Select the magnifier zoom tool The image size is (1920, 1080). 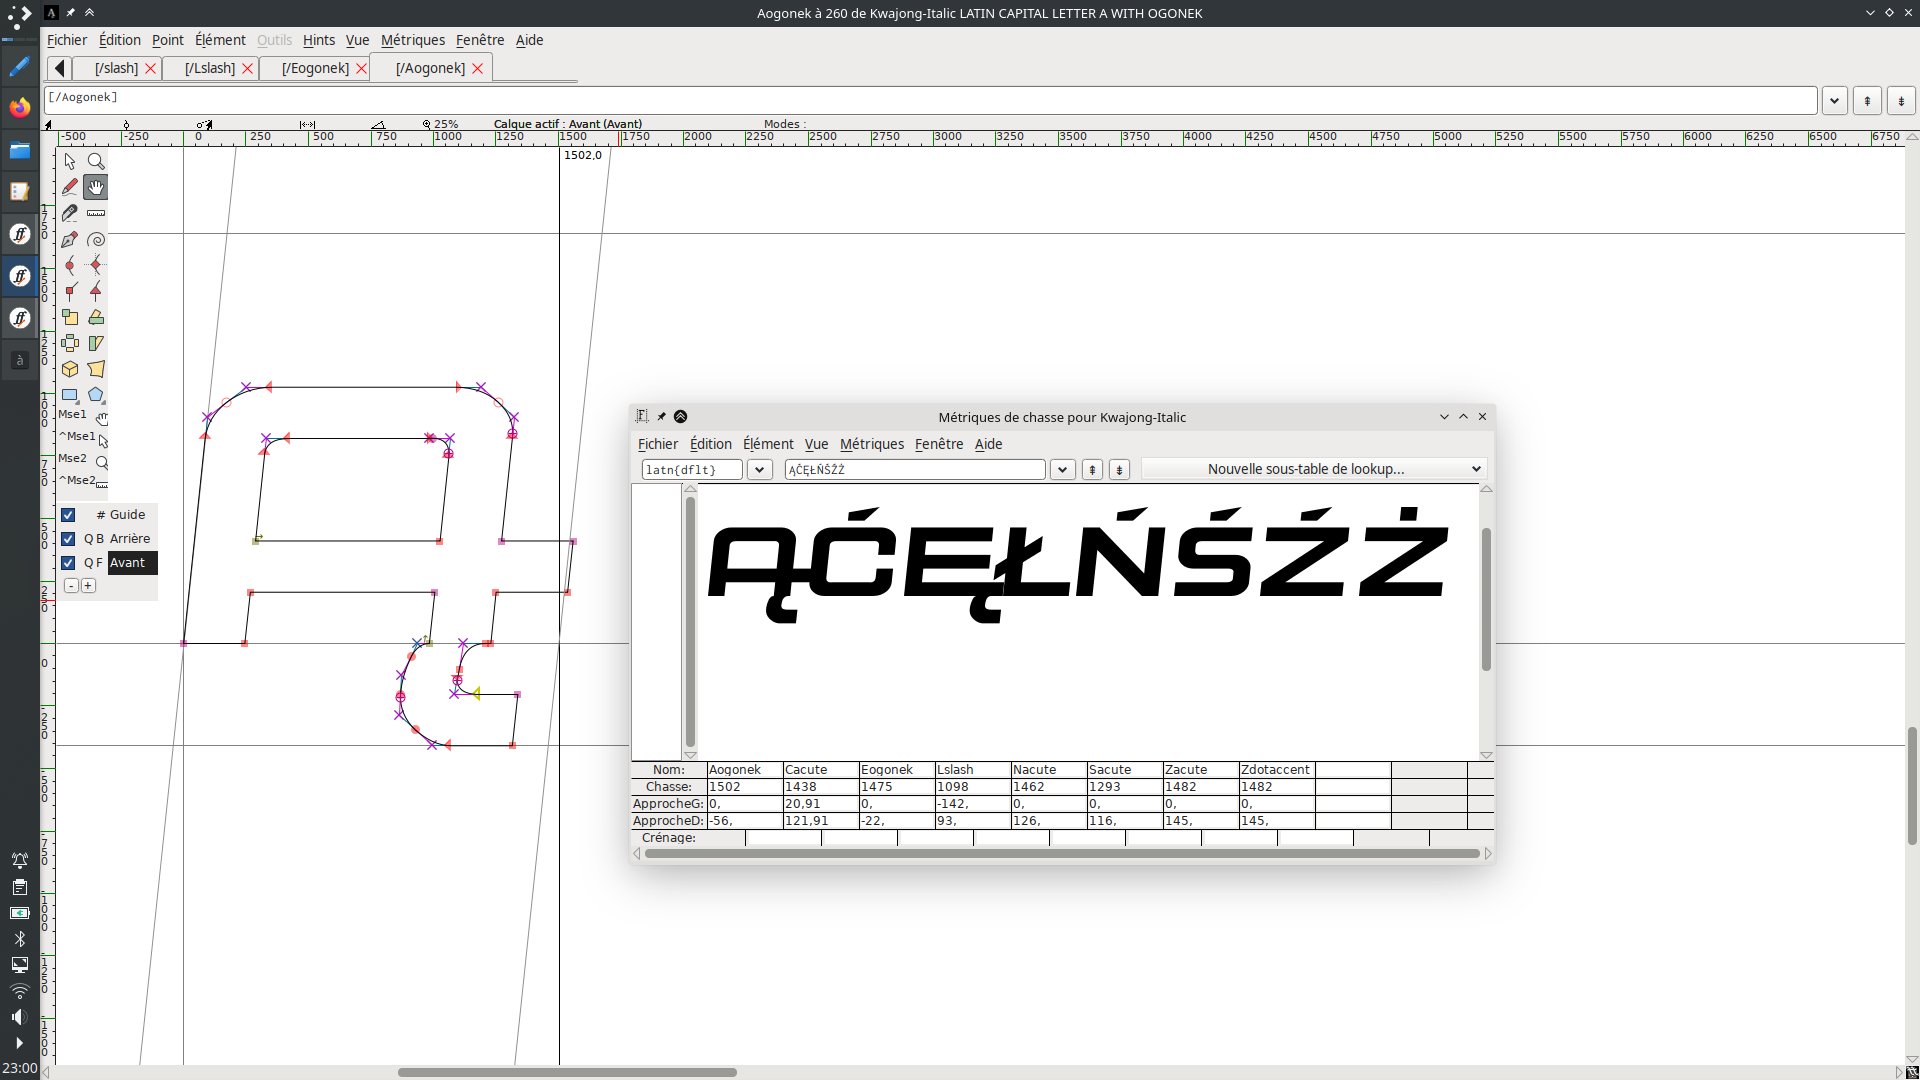point(96,161)
